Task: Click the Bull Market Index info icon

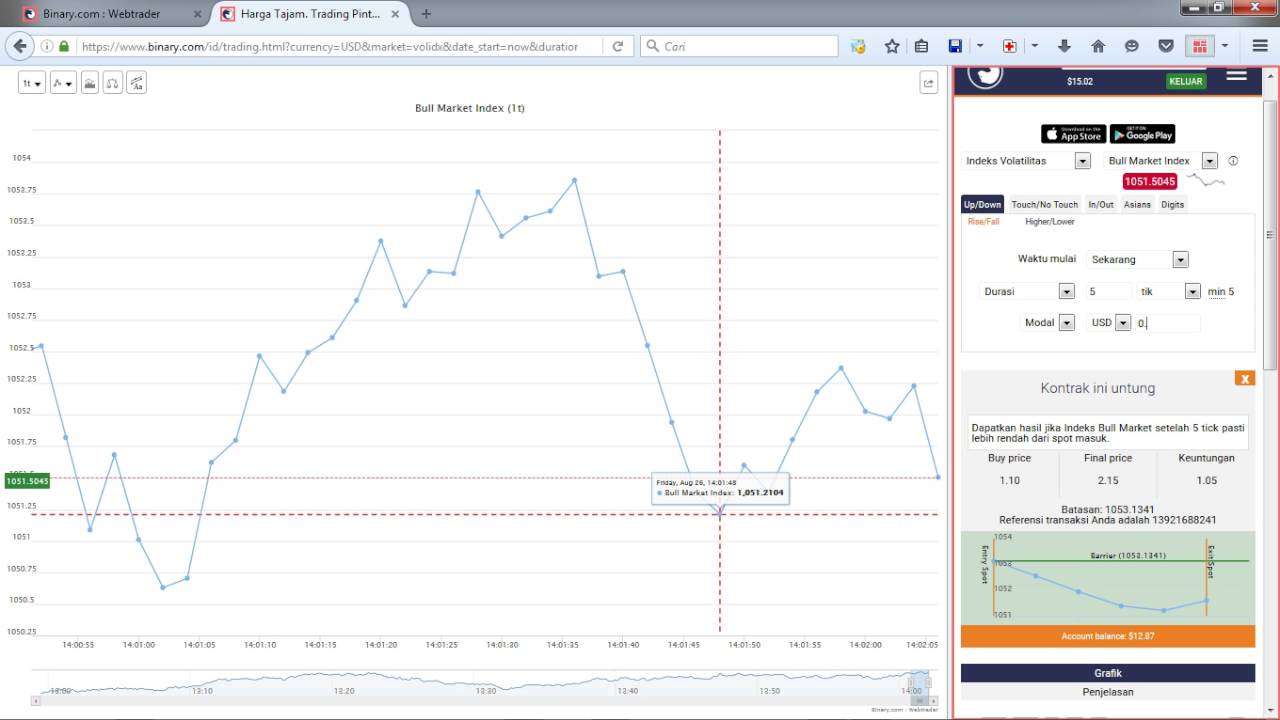Action: click(x=1233, y=161)
